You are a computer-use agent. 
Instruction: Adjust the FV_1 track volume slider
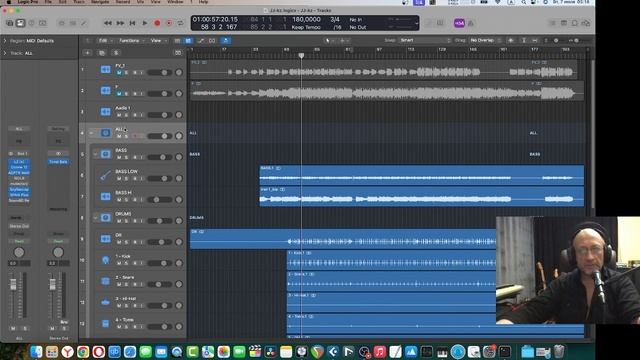pos(160,73)
